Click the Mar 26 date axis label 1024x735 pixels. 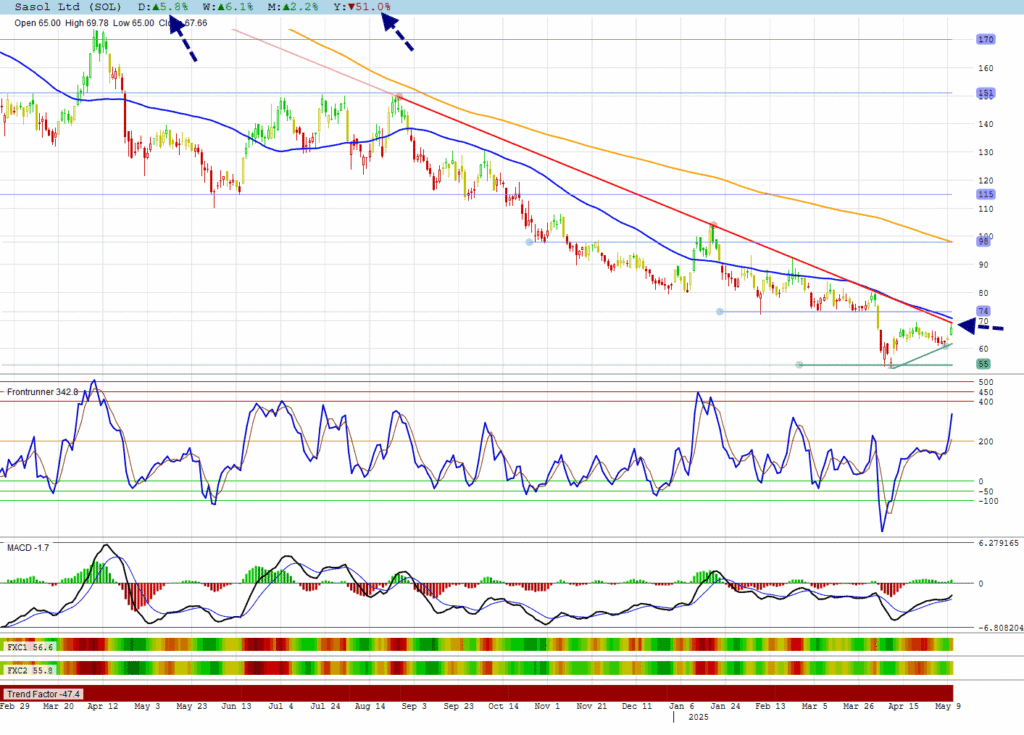858,706
